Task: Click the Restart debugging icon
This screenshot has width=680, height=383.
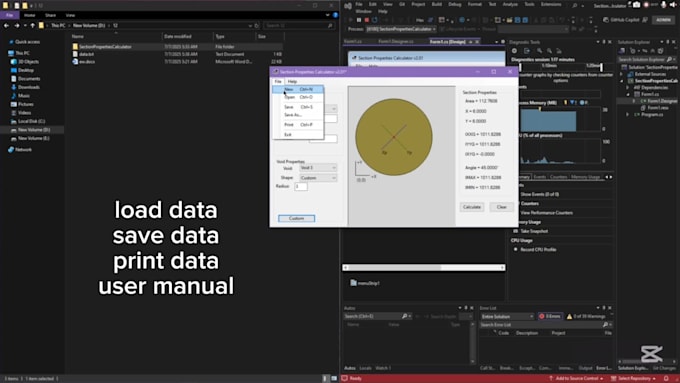Action: pyautogui.click(x=375, y=20)
